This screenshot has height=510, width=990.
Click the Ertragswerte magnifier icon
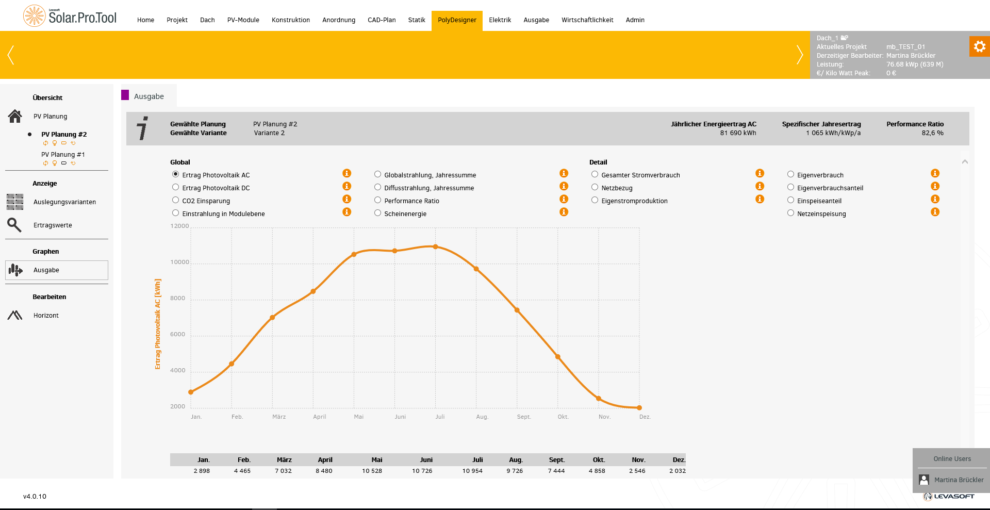pyautogui.click(x=15, y=225)
